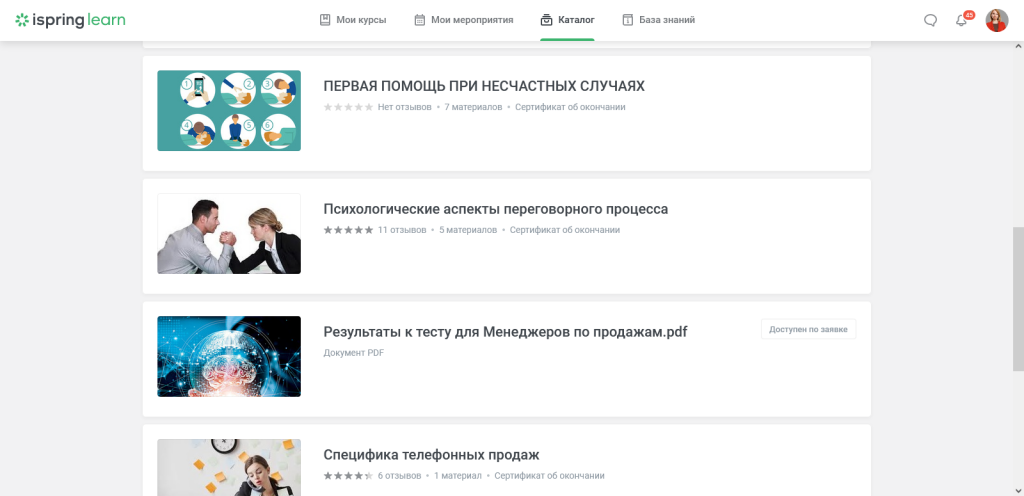The height and width of the screenshot is (496, 1024).
Task: Open the messages chat bubble icon
Action: click(930, 20)
